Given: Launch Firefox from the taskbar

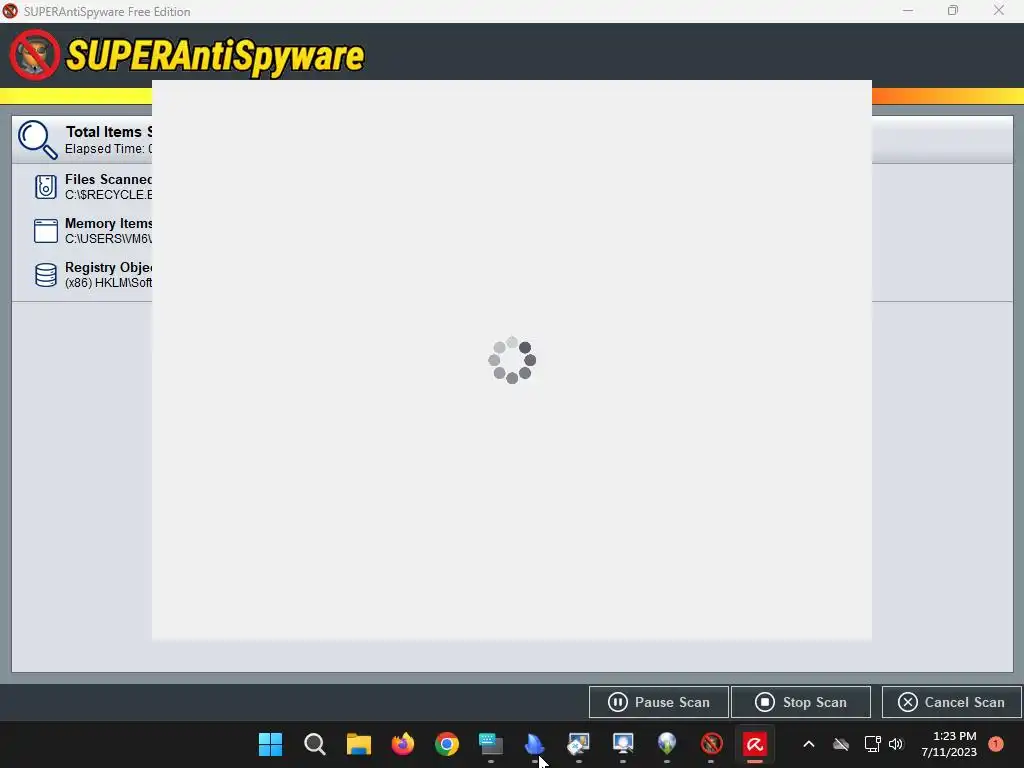Looking at the screenshot, I should [403, 744].
